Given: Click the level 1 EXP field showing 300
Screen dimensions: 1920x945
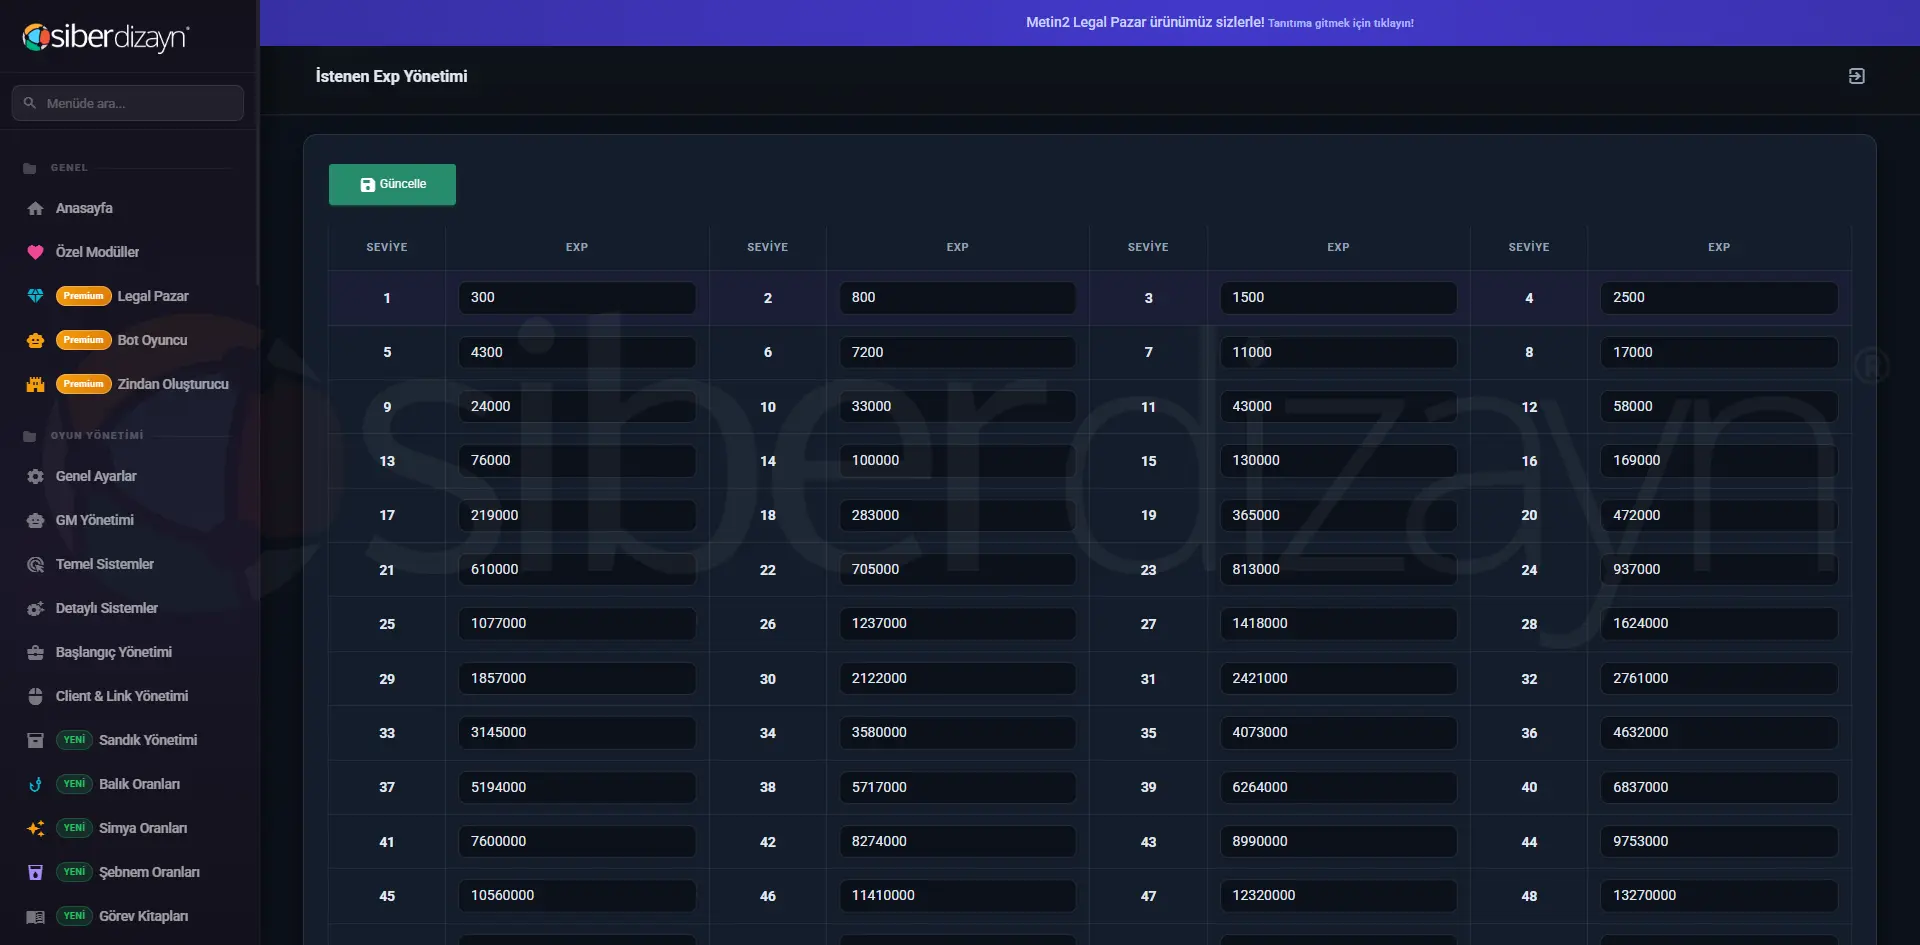Looking at the screenshot, I should tap(577, 297).
